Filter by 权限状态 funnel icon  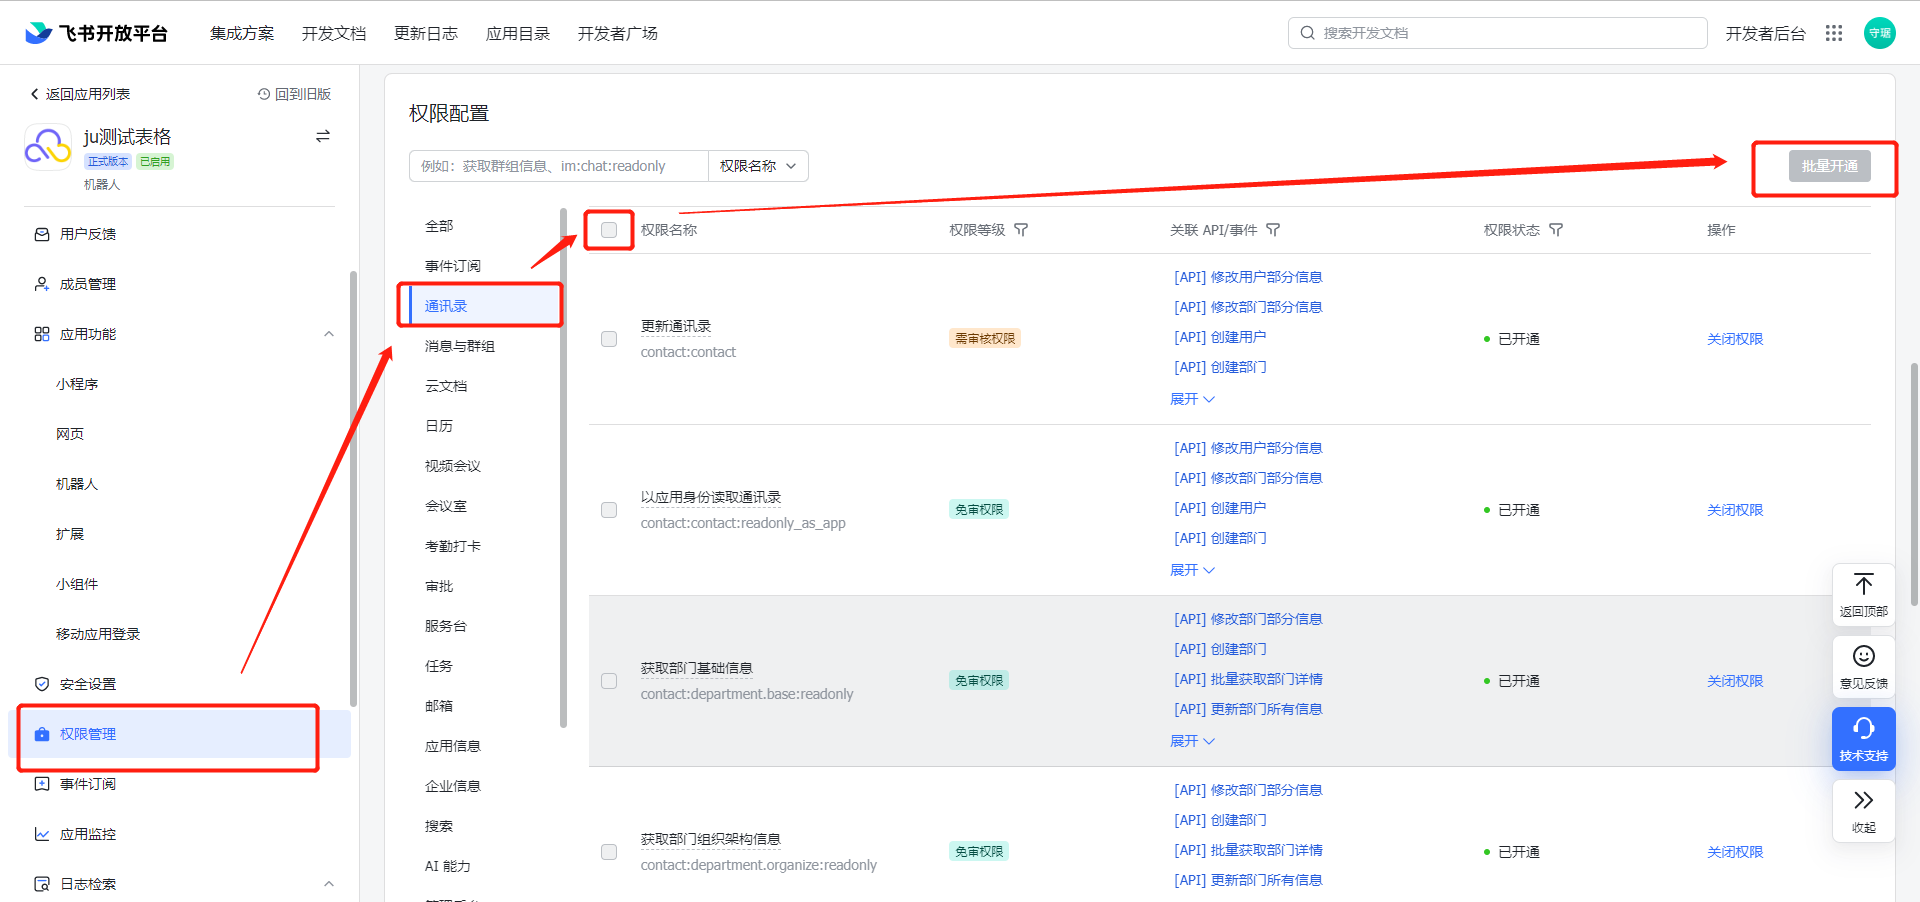(x=1556, y=230)
